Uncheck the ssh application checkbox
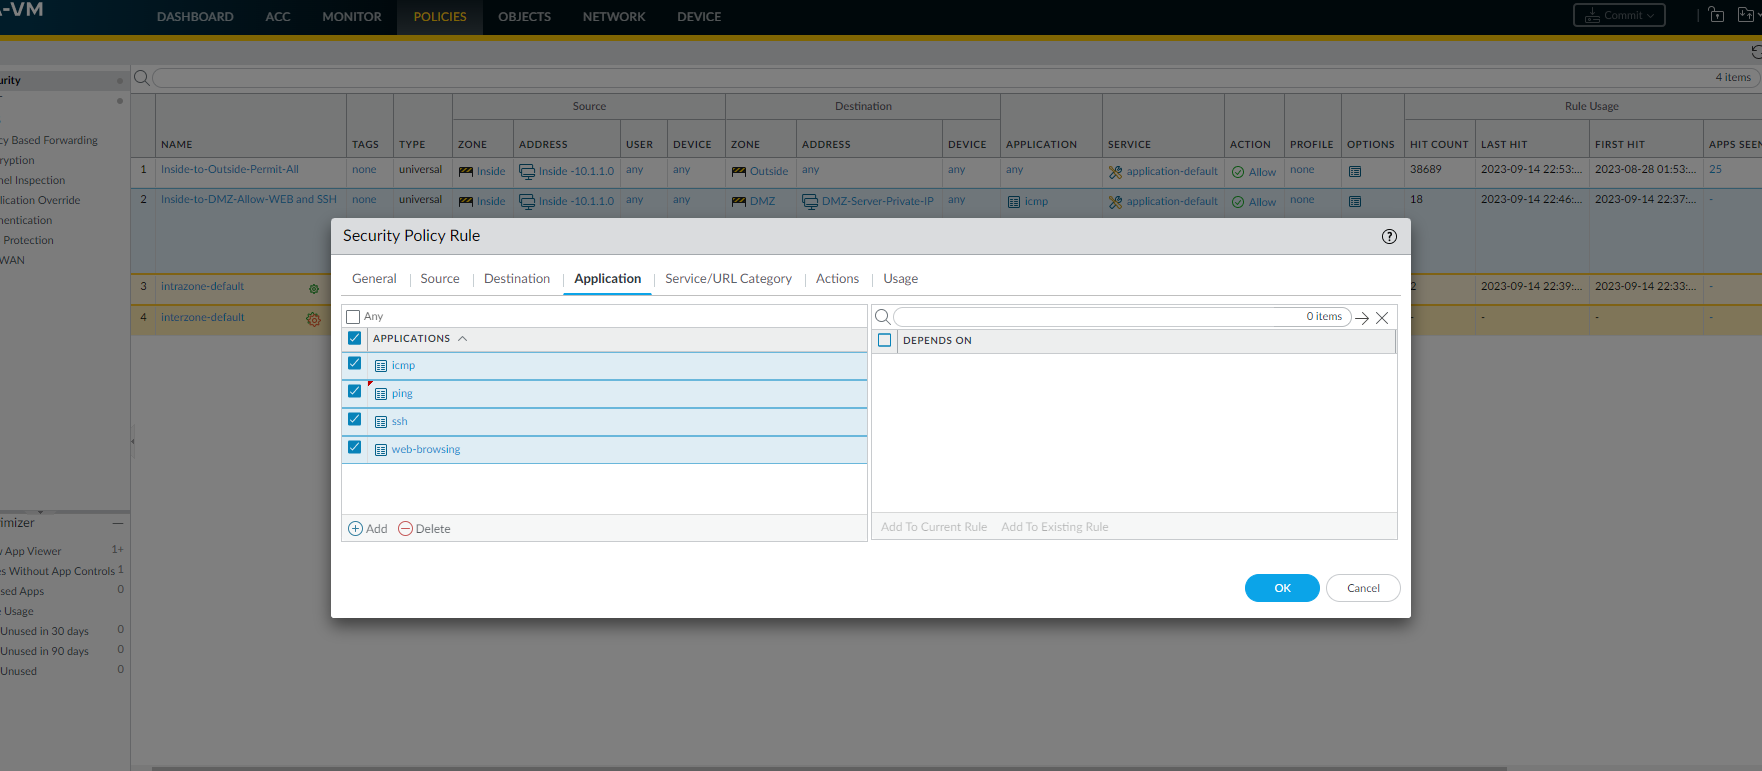The image size is (1762, 771). point(354,420)
